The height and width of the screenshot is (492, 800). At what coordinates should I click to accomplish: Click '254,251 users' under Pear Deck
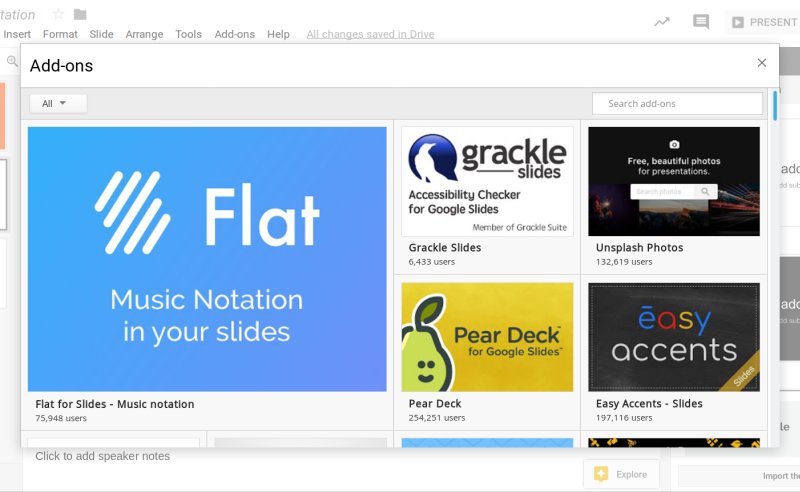coord(437,417)
